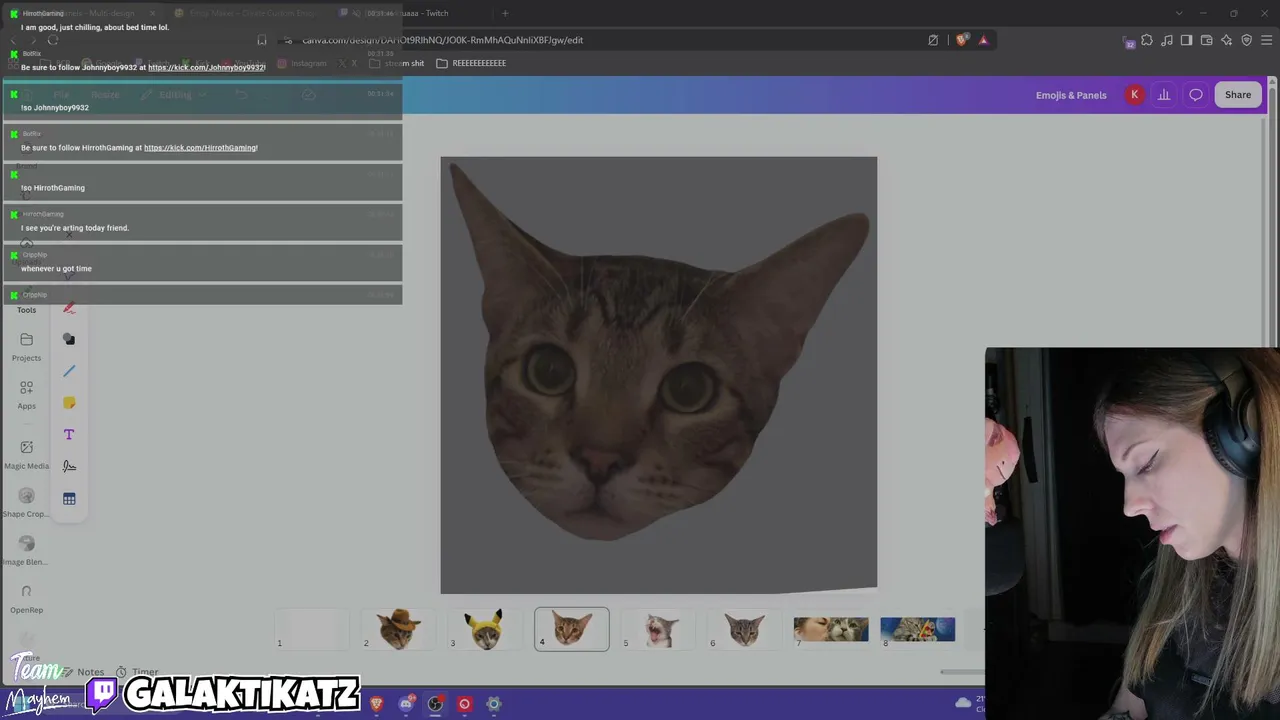Open Magic Media app in sidebar
The image size is (1280, 720).
(26, 455)
